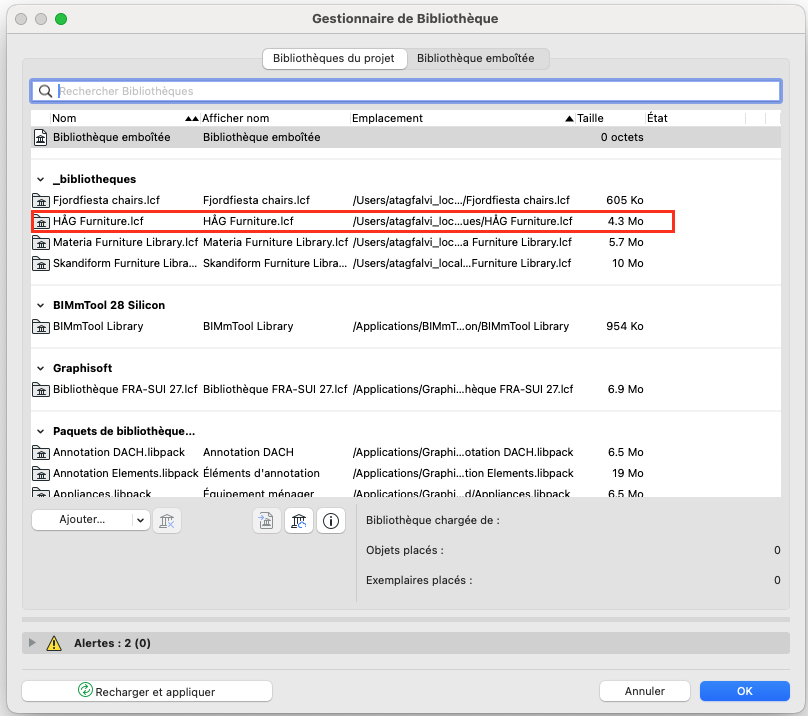
Task: Click the library icon of Annotation Elements.libpack row
Action: click(41, 474)
